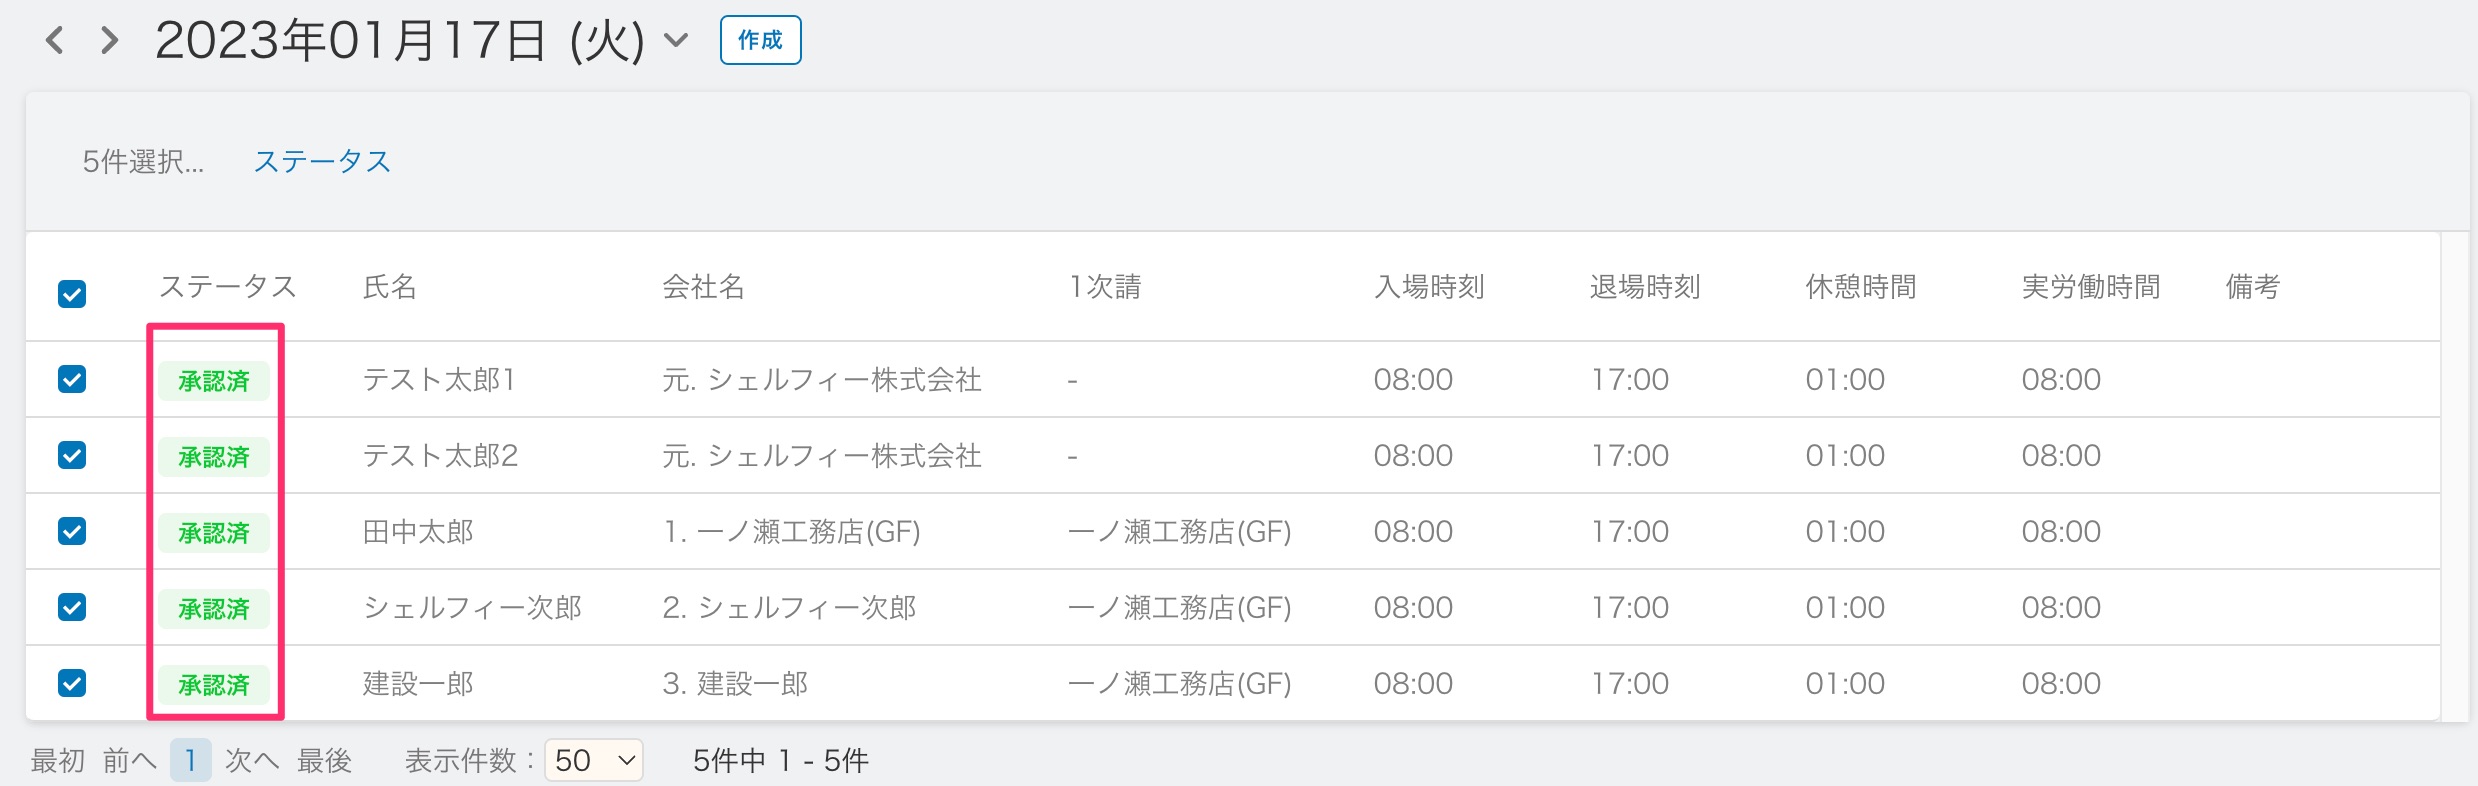Click the 作成 button
Screen dimensions: 2478x786
click(760, 41)
